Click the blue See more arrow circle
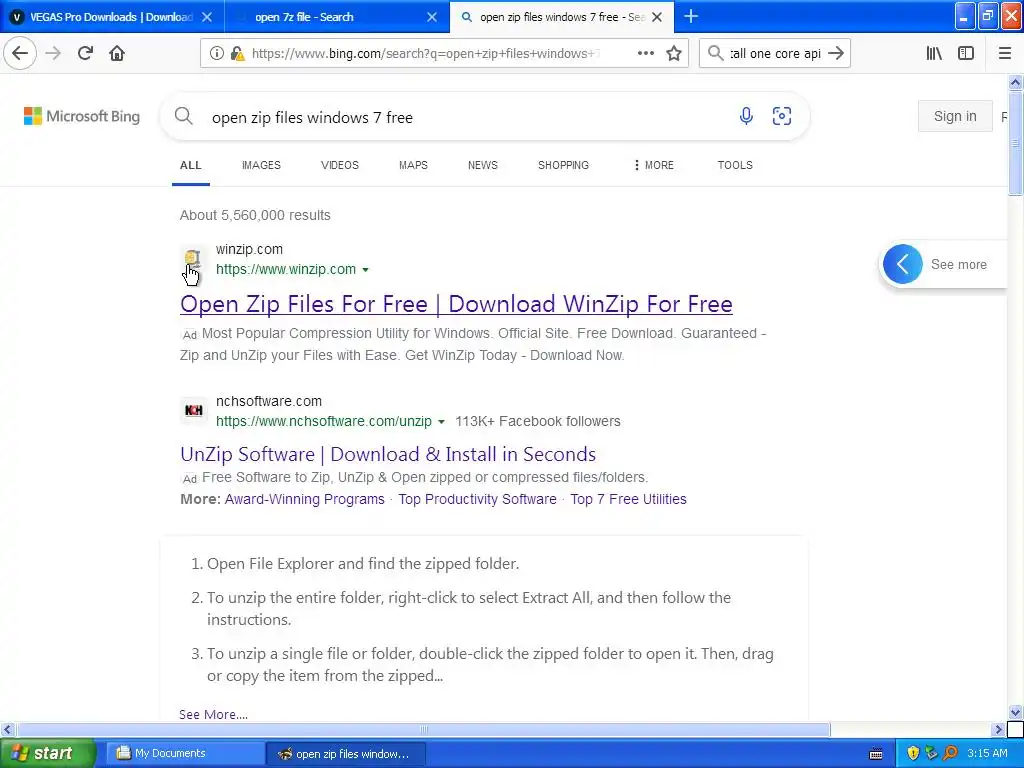The image size is (1024, 768). (x=903, y=264)
